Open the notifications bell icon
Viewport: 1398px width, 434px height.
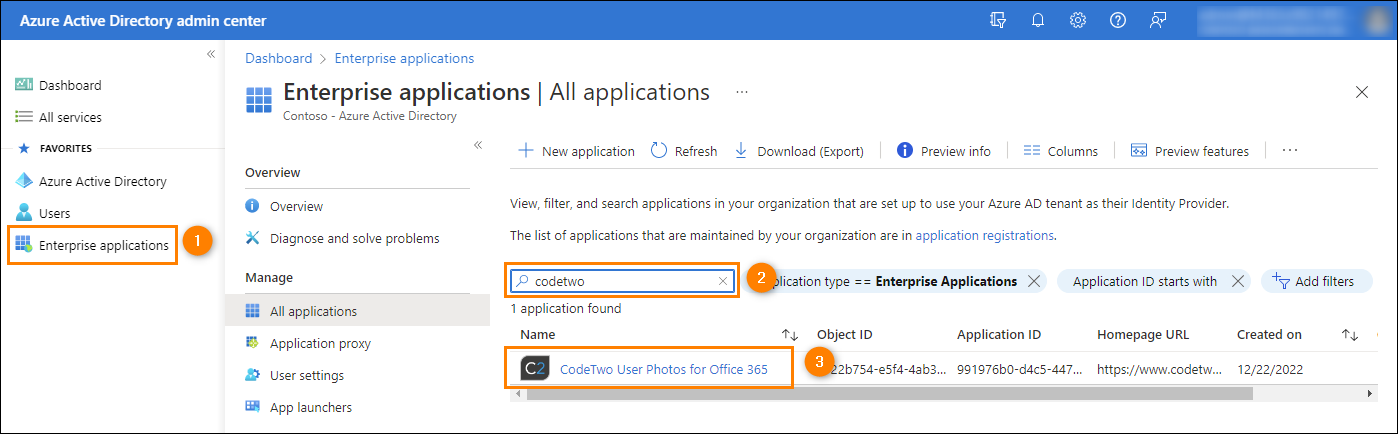[1037, 20]
